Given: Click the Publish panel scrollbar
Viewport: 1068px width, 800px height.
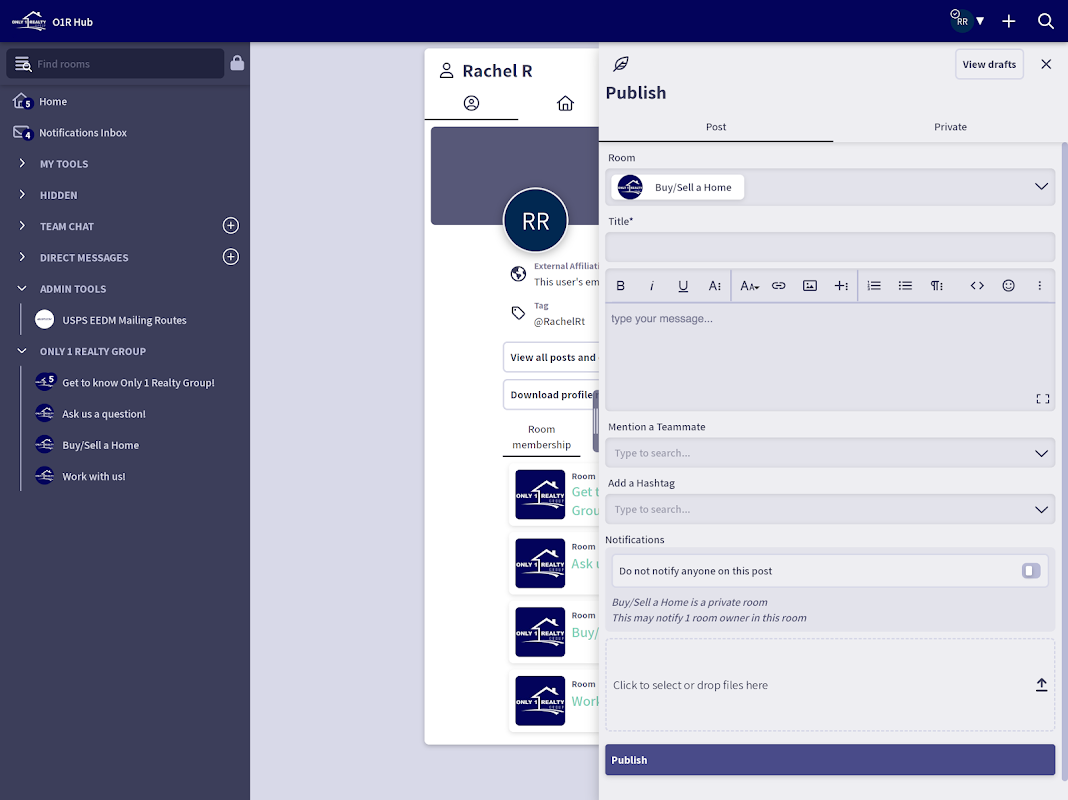Looking at the screenshot, I should [x=1065, y=460].
